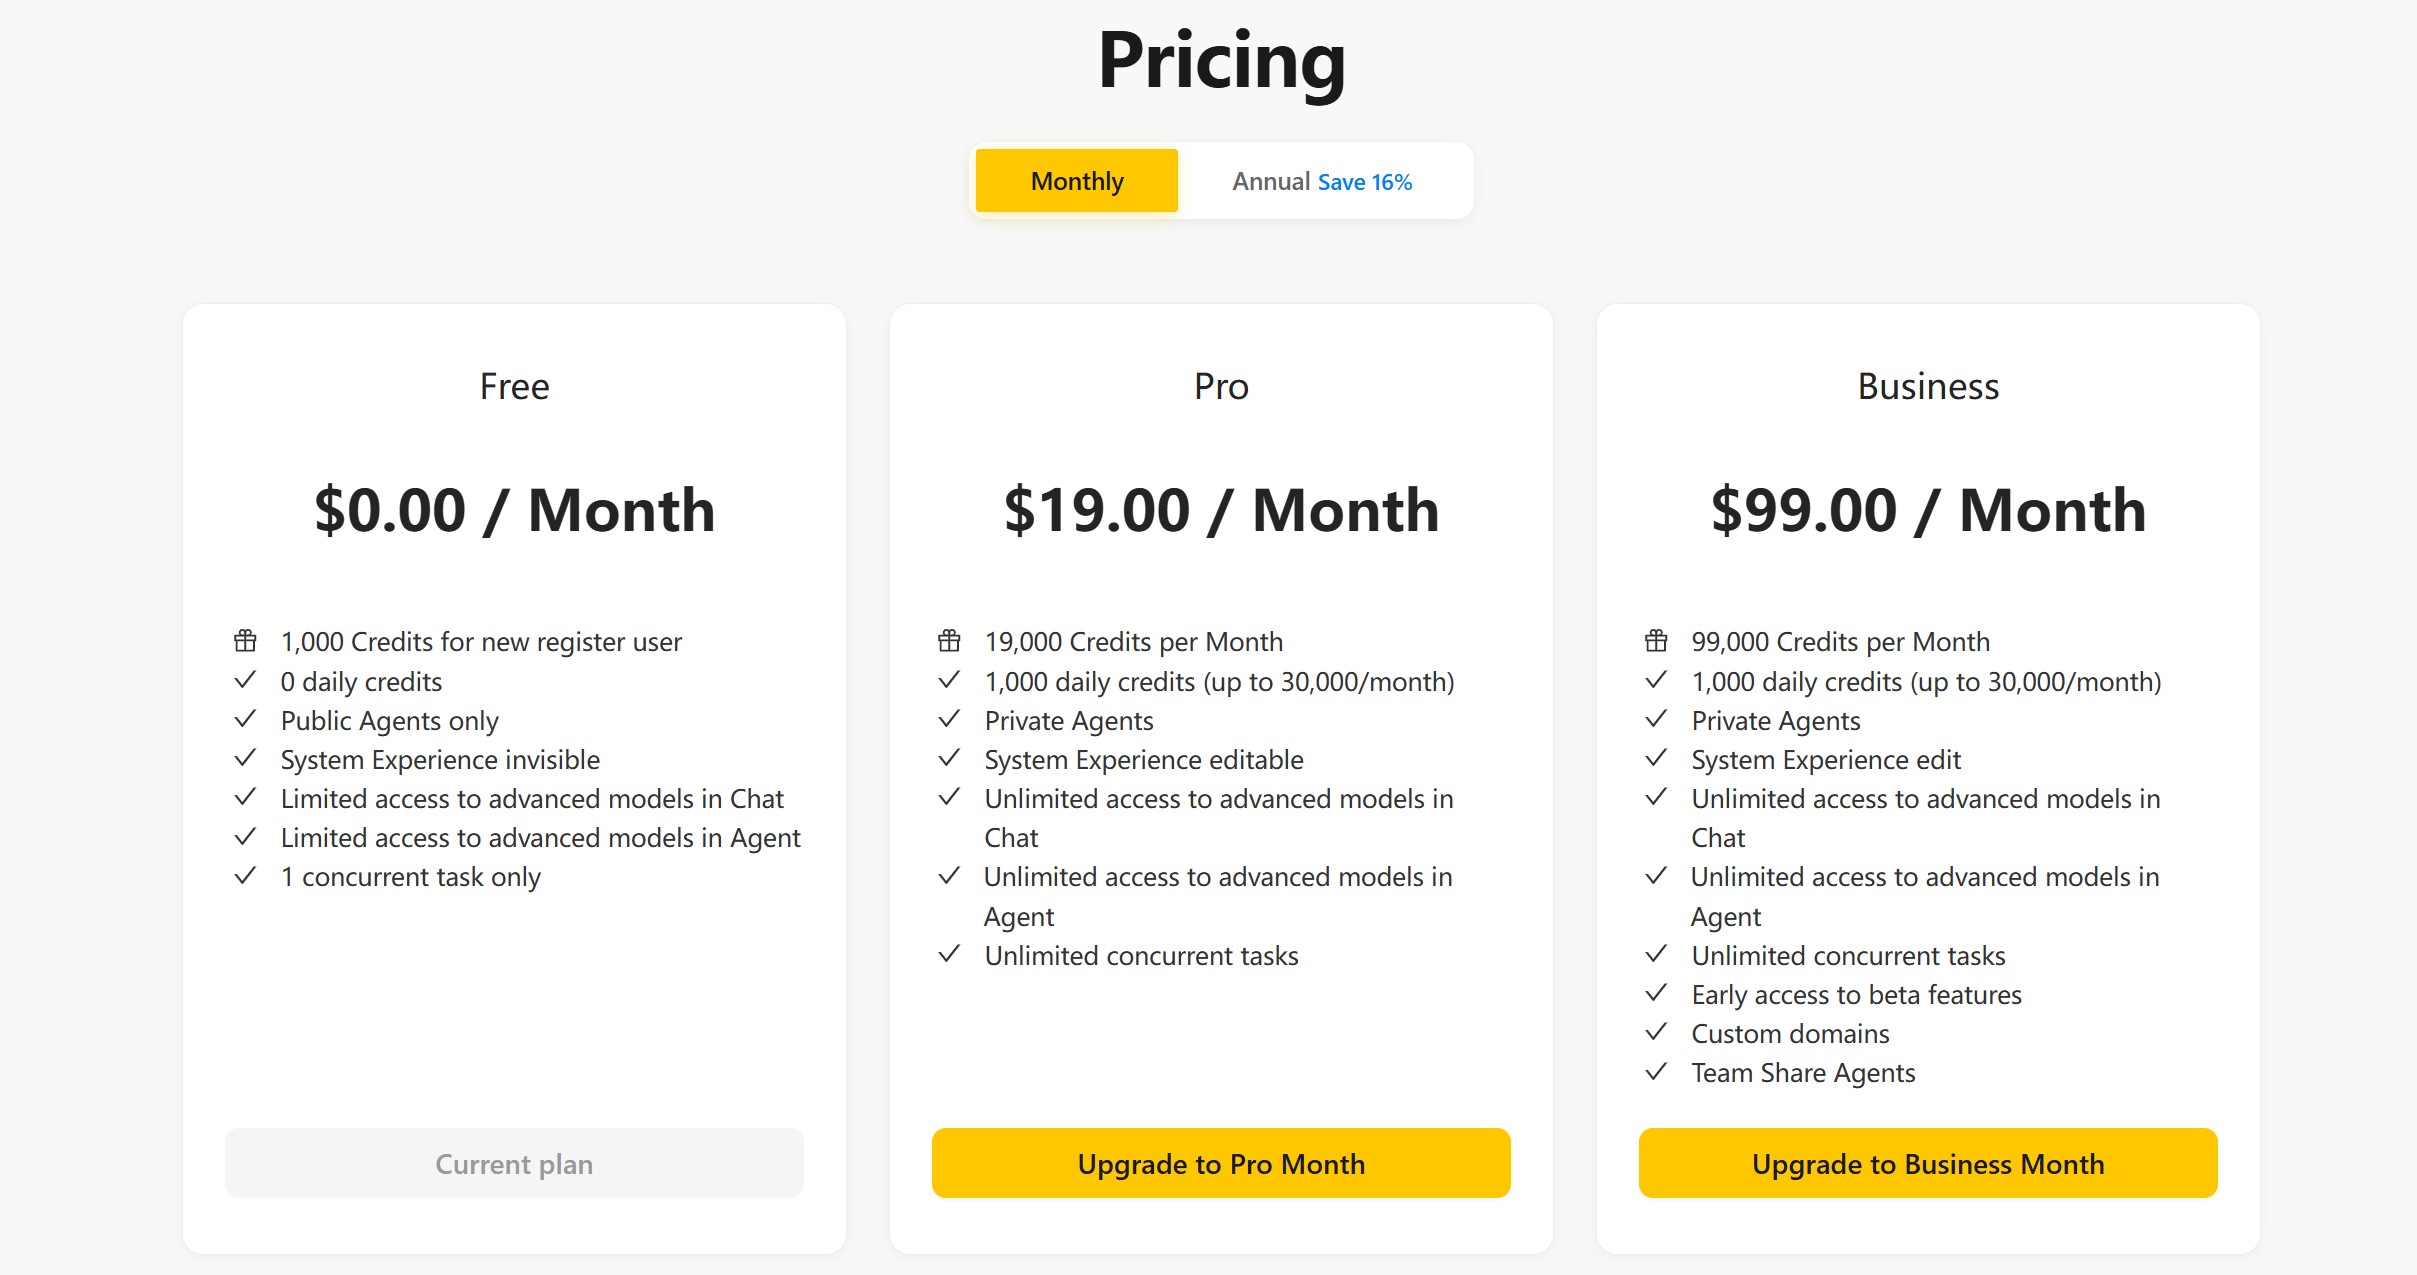Select the Pro plan heading
Image resolution: width=2417 pixels, height=1275 pixels.
(x=1221, y=386)
